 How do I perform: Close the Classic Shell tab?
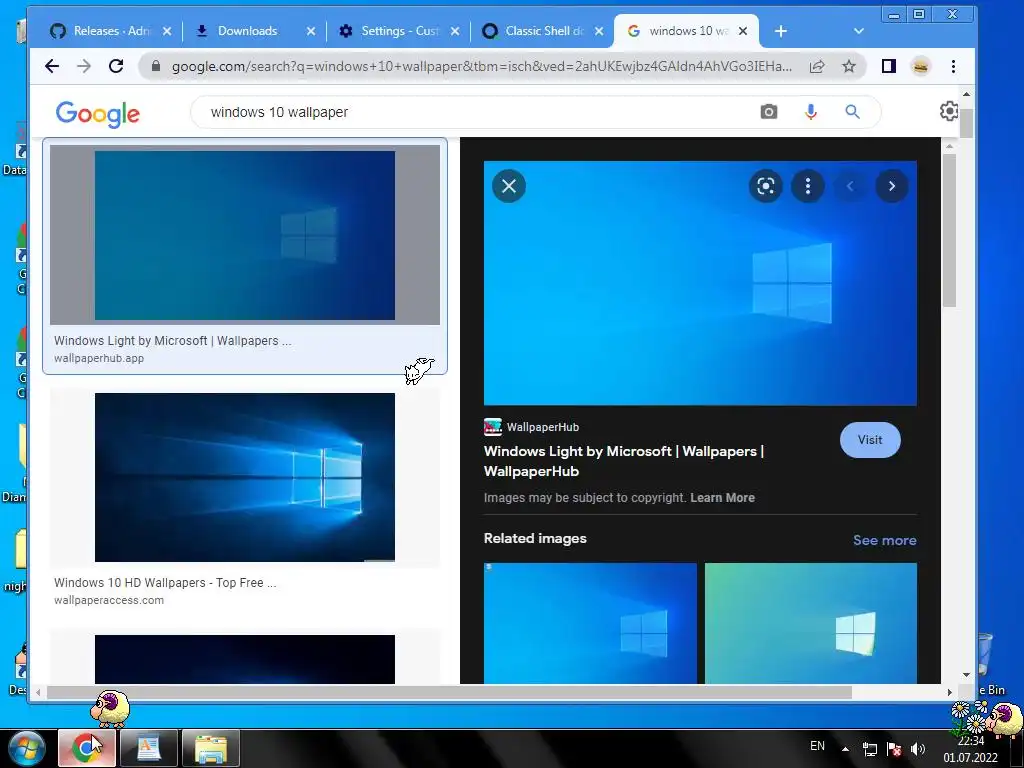click(x=599, y=31)
